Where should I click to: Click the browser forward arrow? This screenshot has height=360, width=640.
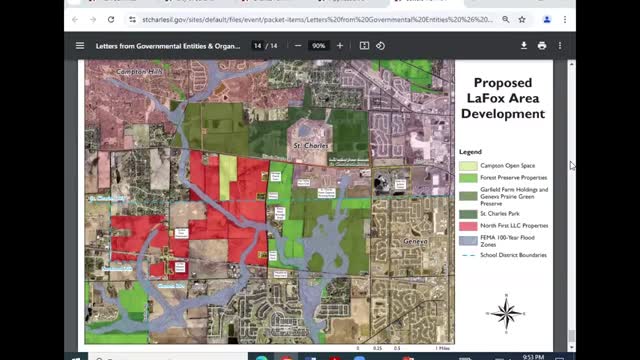[x=93, y=20]
